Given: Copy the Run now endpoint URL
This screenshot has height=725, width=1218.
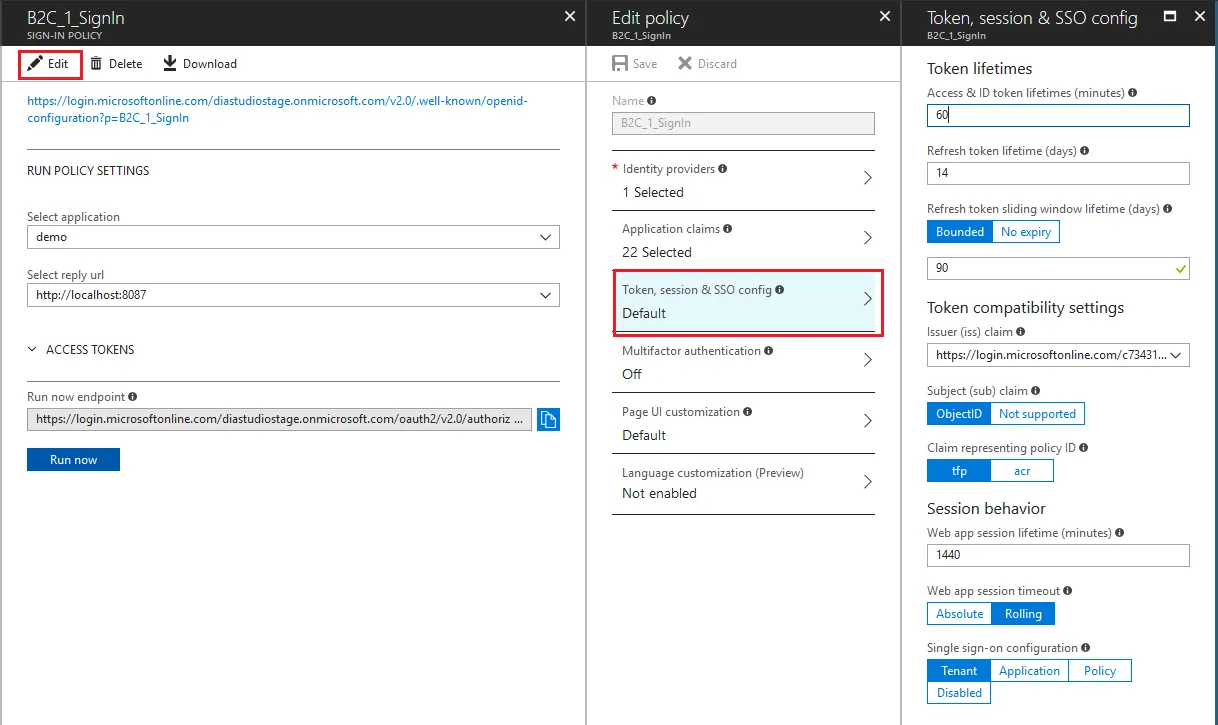Looking at the screenshot, I should tap(548, 420).
